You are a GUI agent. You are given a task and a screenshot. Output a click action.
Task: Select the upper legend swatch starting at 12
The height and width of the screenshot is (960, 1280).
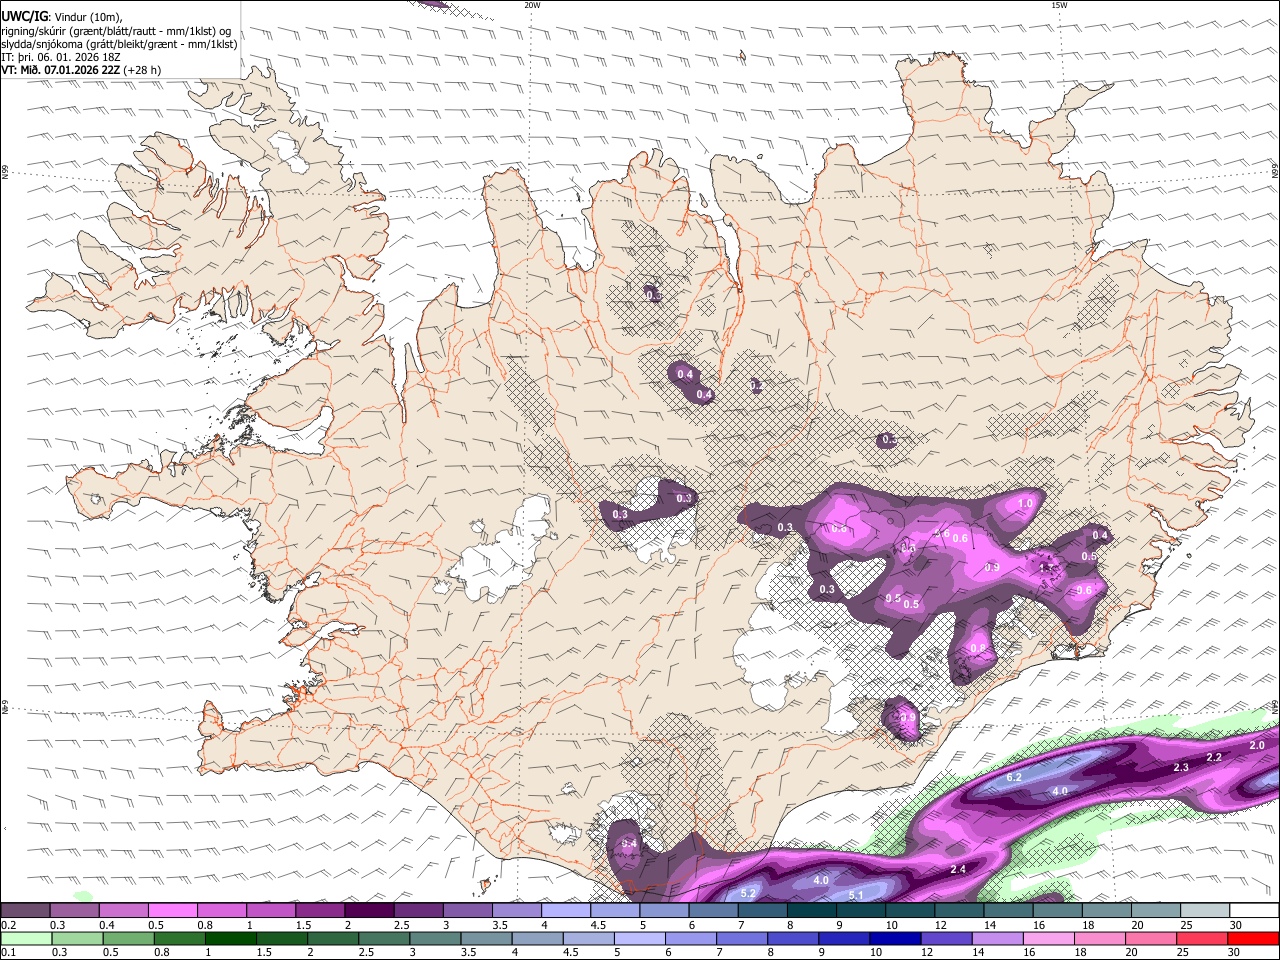959,911
